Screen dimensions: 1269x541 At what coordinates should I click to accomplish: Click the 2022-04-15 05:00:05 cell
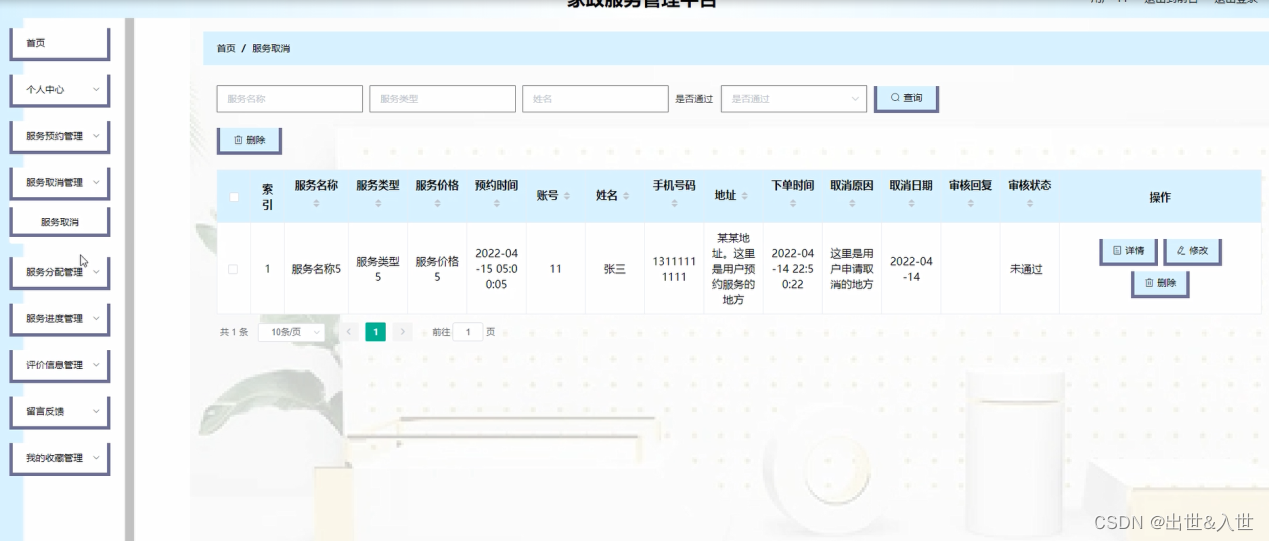tap(496, 269)
